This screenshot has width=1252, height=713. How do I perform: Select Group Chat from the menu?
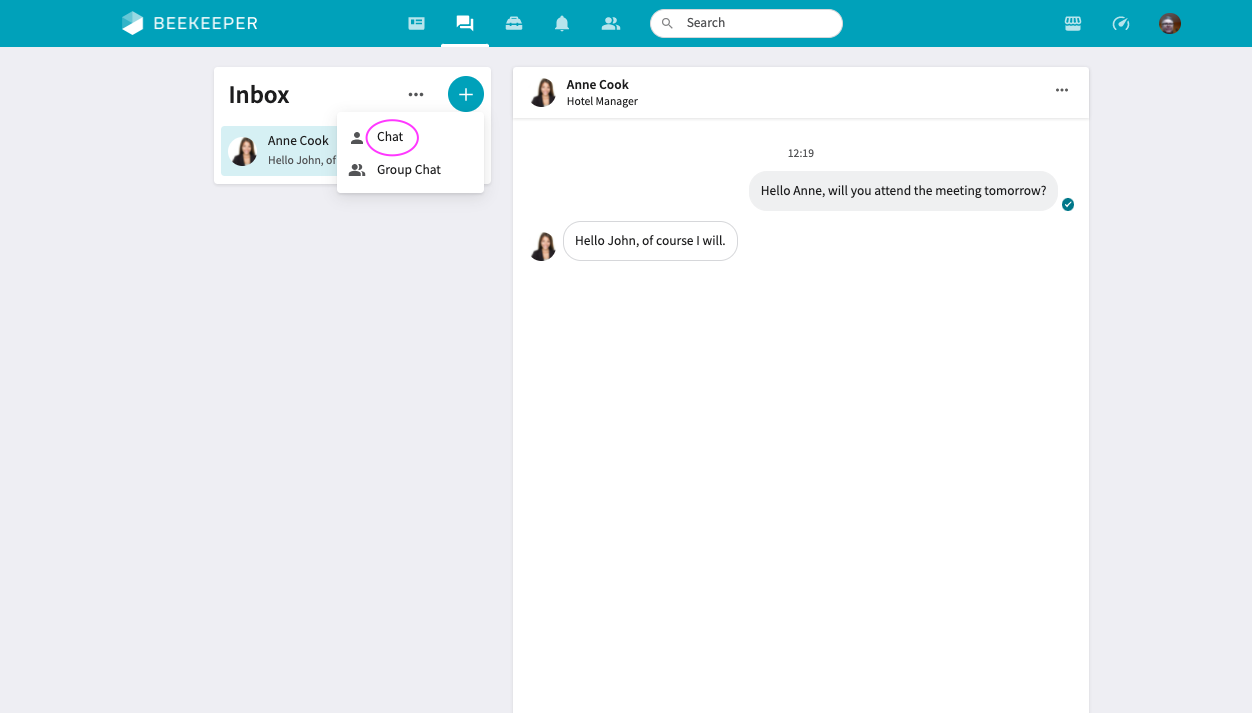click(x=409, y=170)
